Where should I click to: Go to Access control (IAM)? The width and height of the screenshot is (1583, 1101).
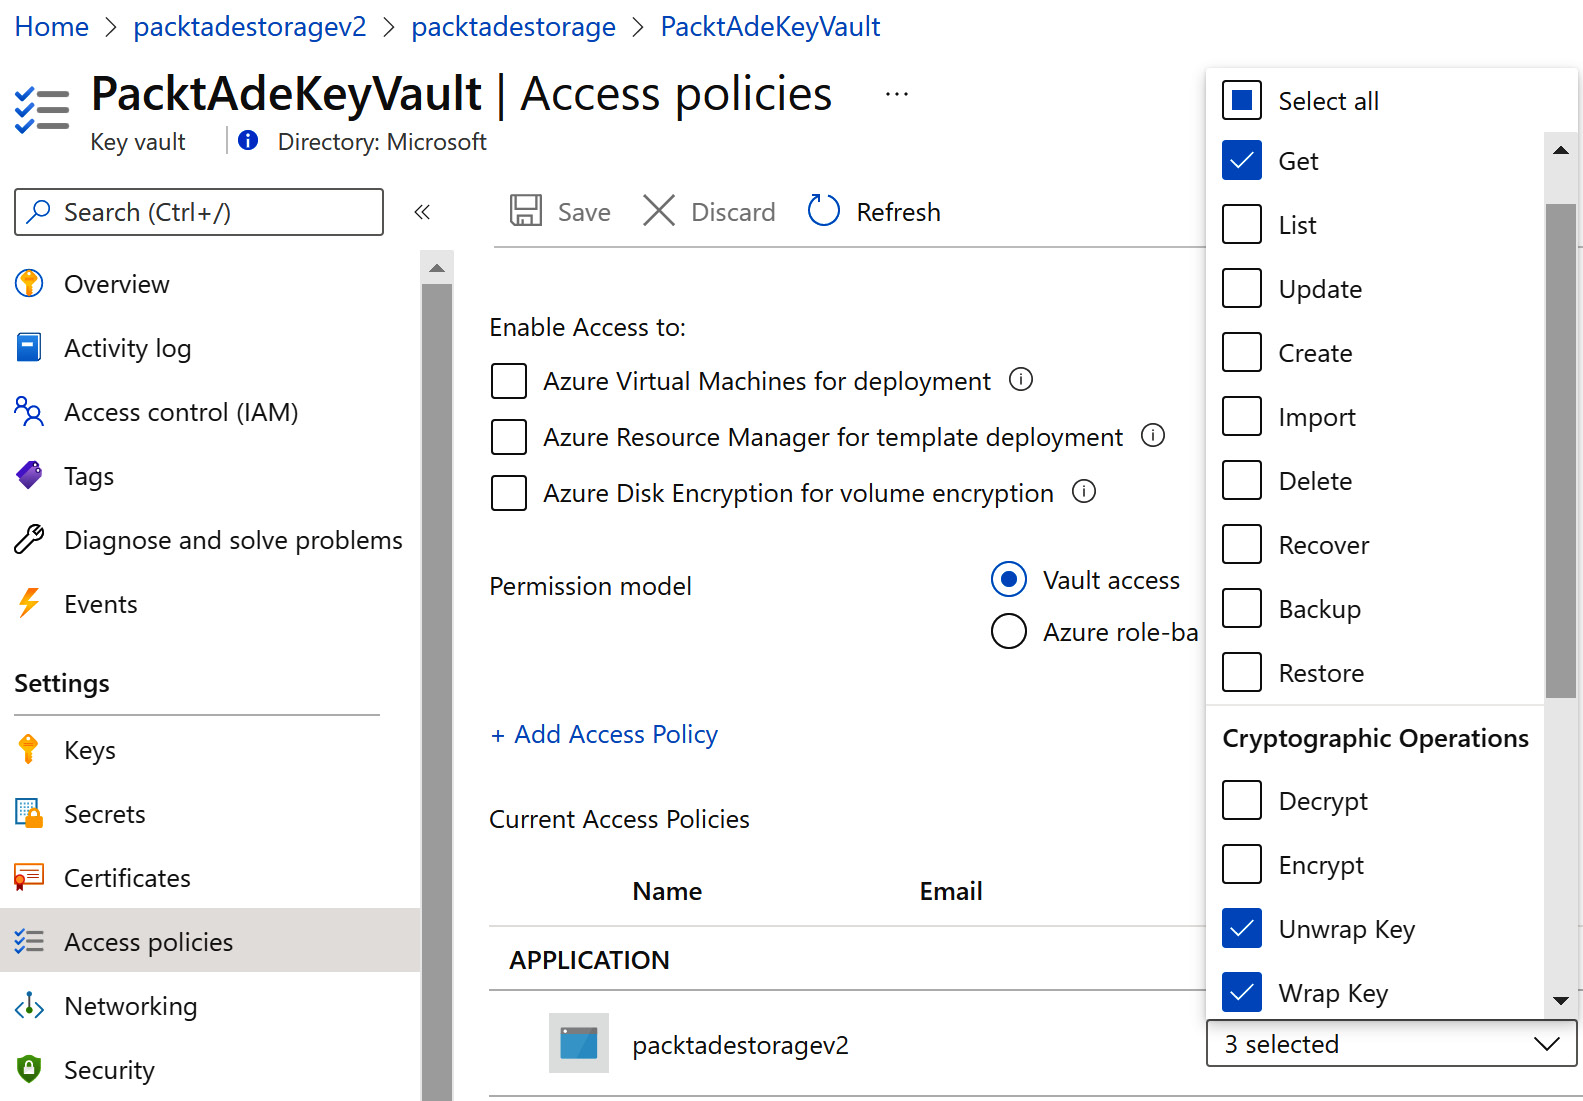point(180,412)
